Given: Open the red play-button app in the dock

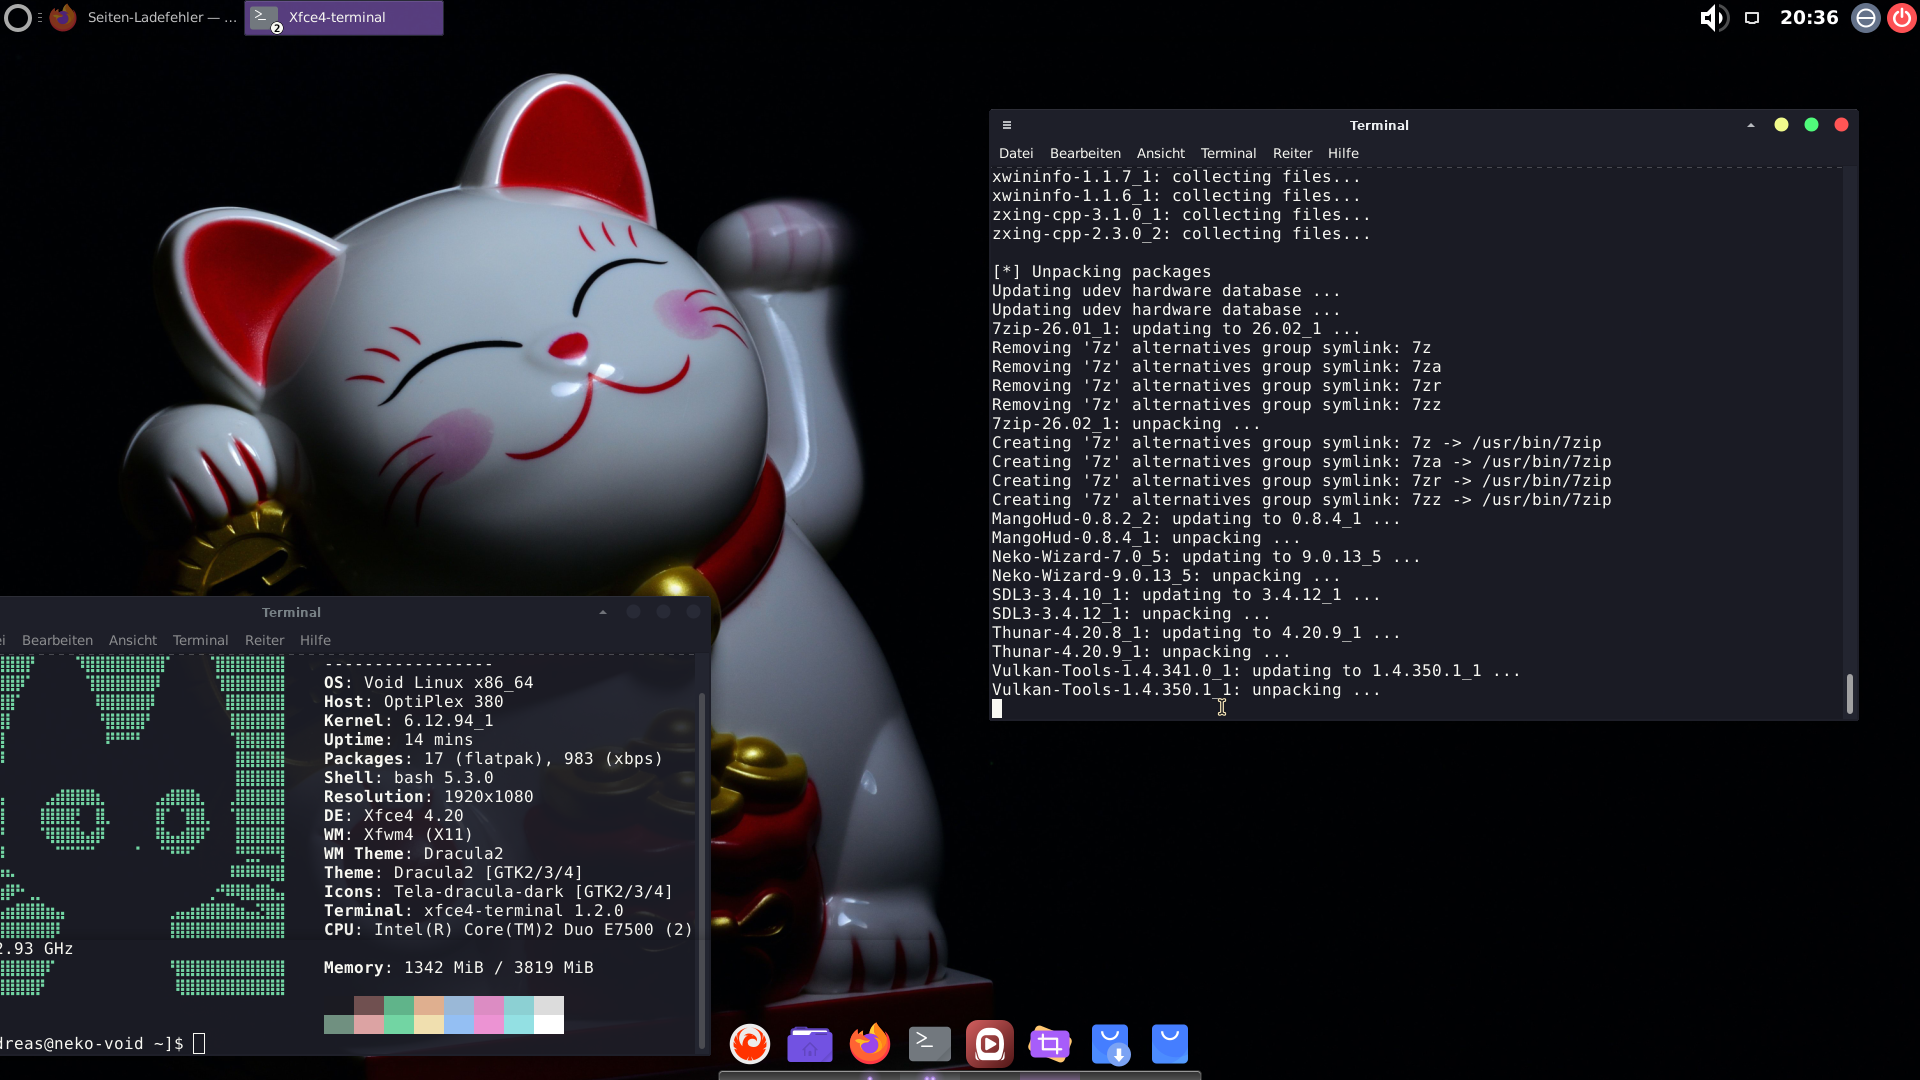Looking at the screenshot, I should [990, 1044].
